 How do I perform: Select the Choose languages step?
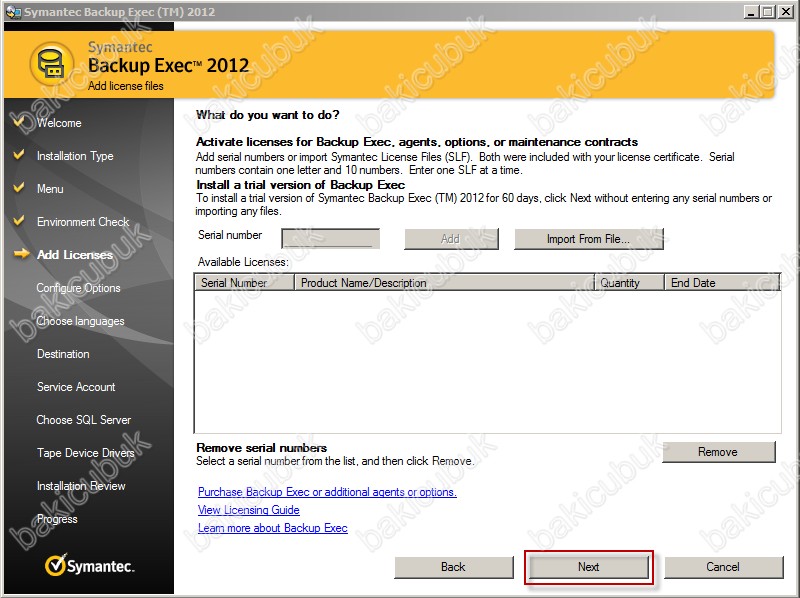81,321
